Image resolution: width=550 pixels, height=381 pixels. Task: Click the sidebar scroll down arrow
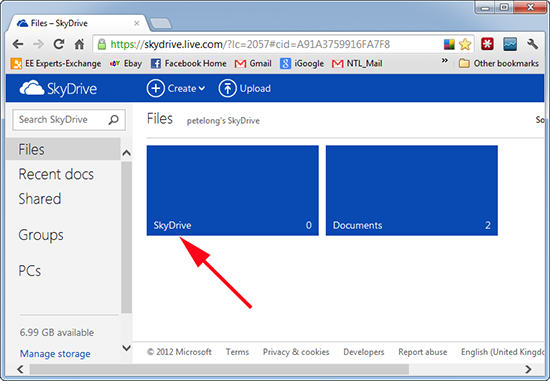pos(127,348)
